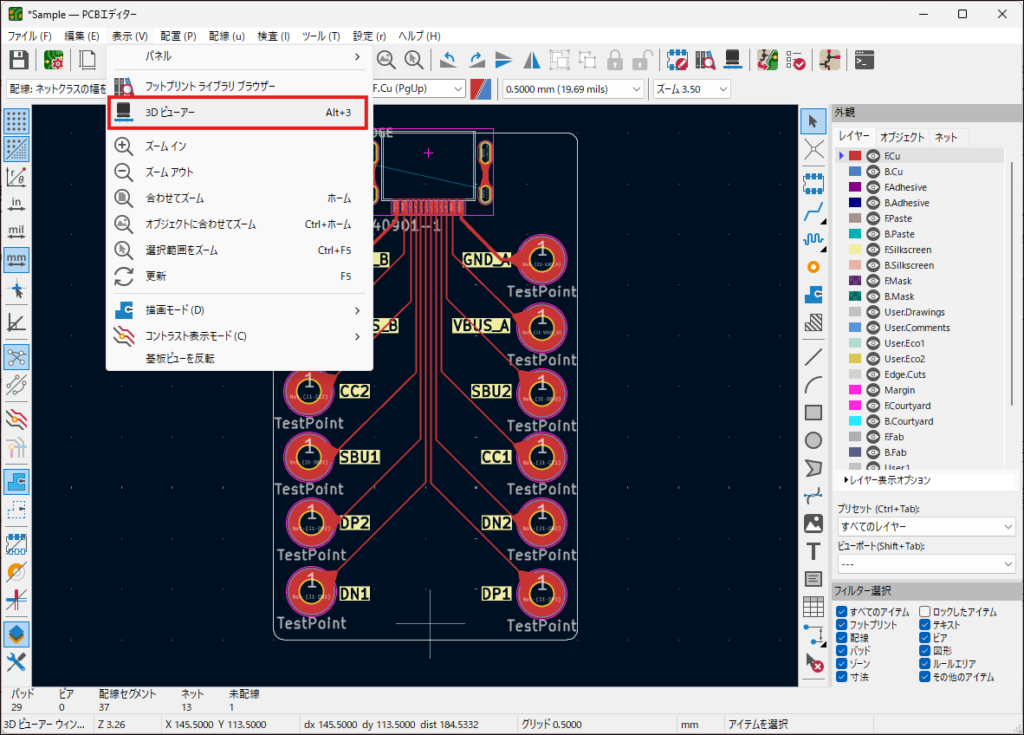Viewport: 1024px width, 735px height.
Task: Click the Lock padlock icon
Action: [x=615, y=59]
